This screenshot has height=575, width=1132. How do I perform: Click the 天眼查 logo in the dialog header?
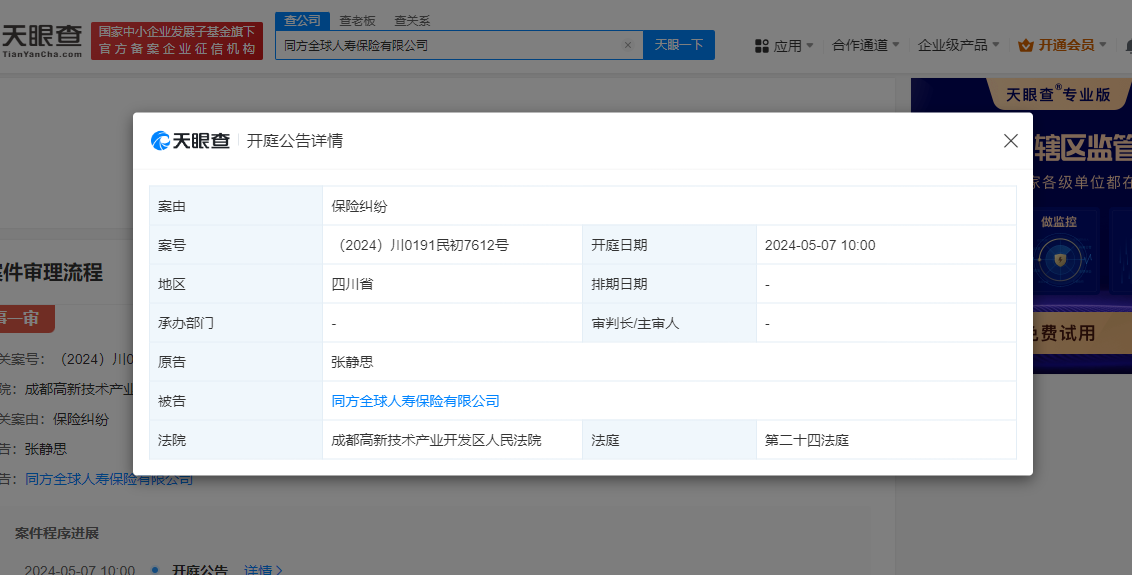[191, 141]
